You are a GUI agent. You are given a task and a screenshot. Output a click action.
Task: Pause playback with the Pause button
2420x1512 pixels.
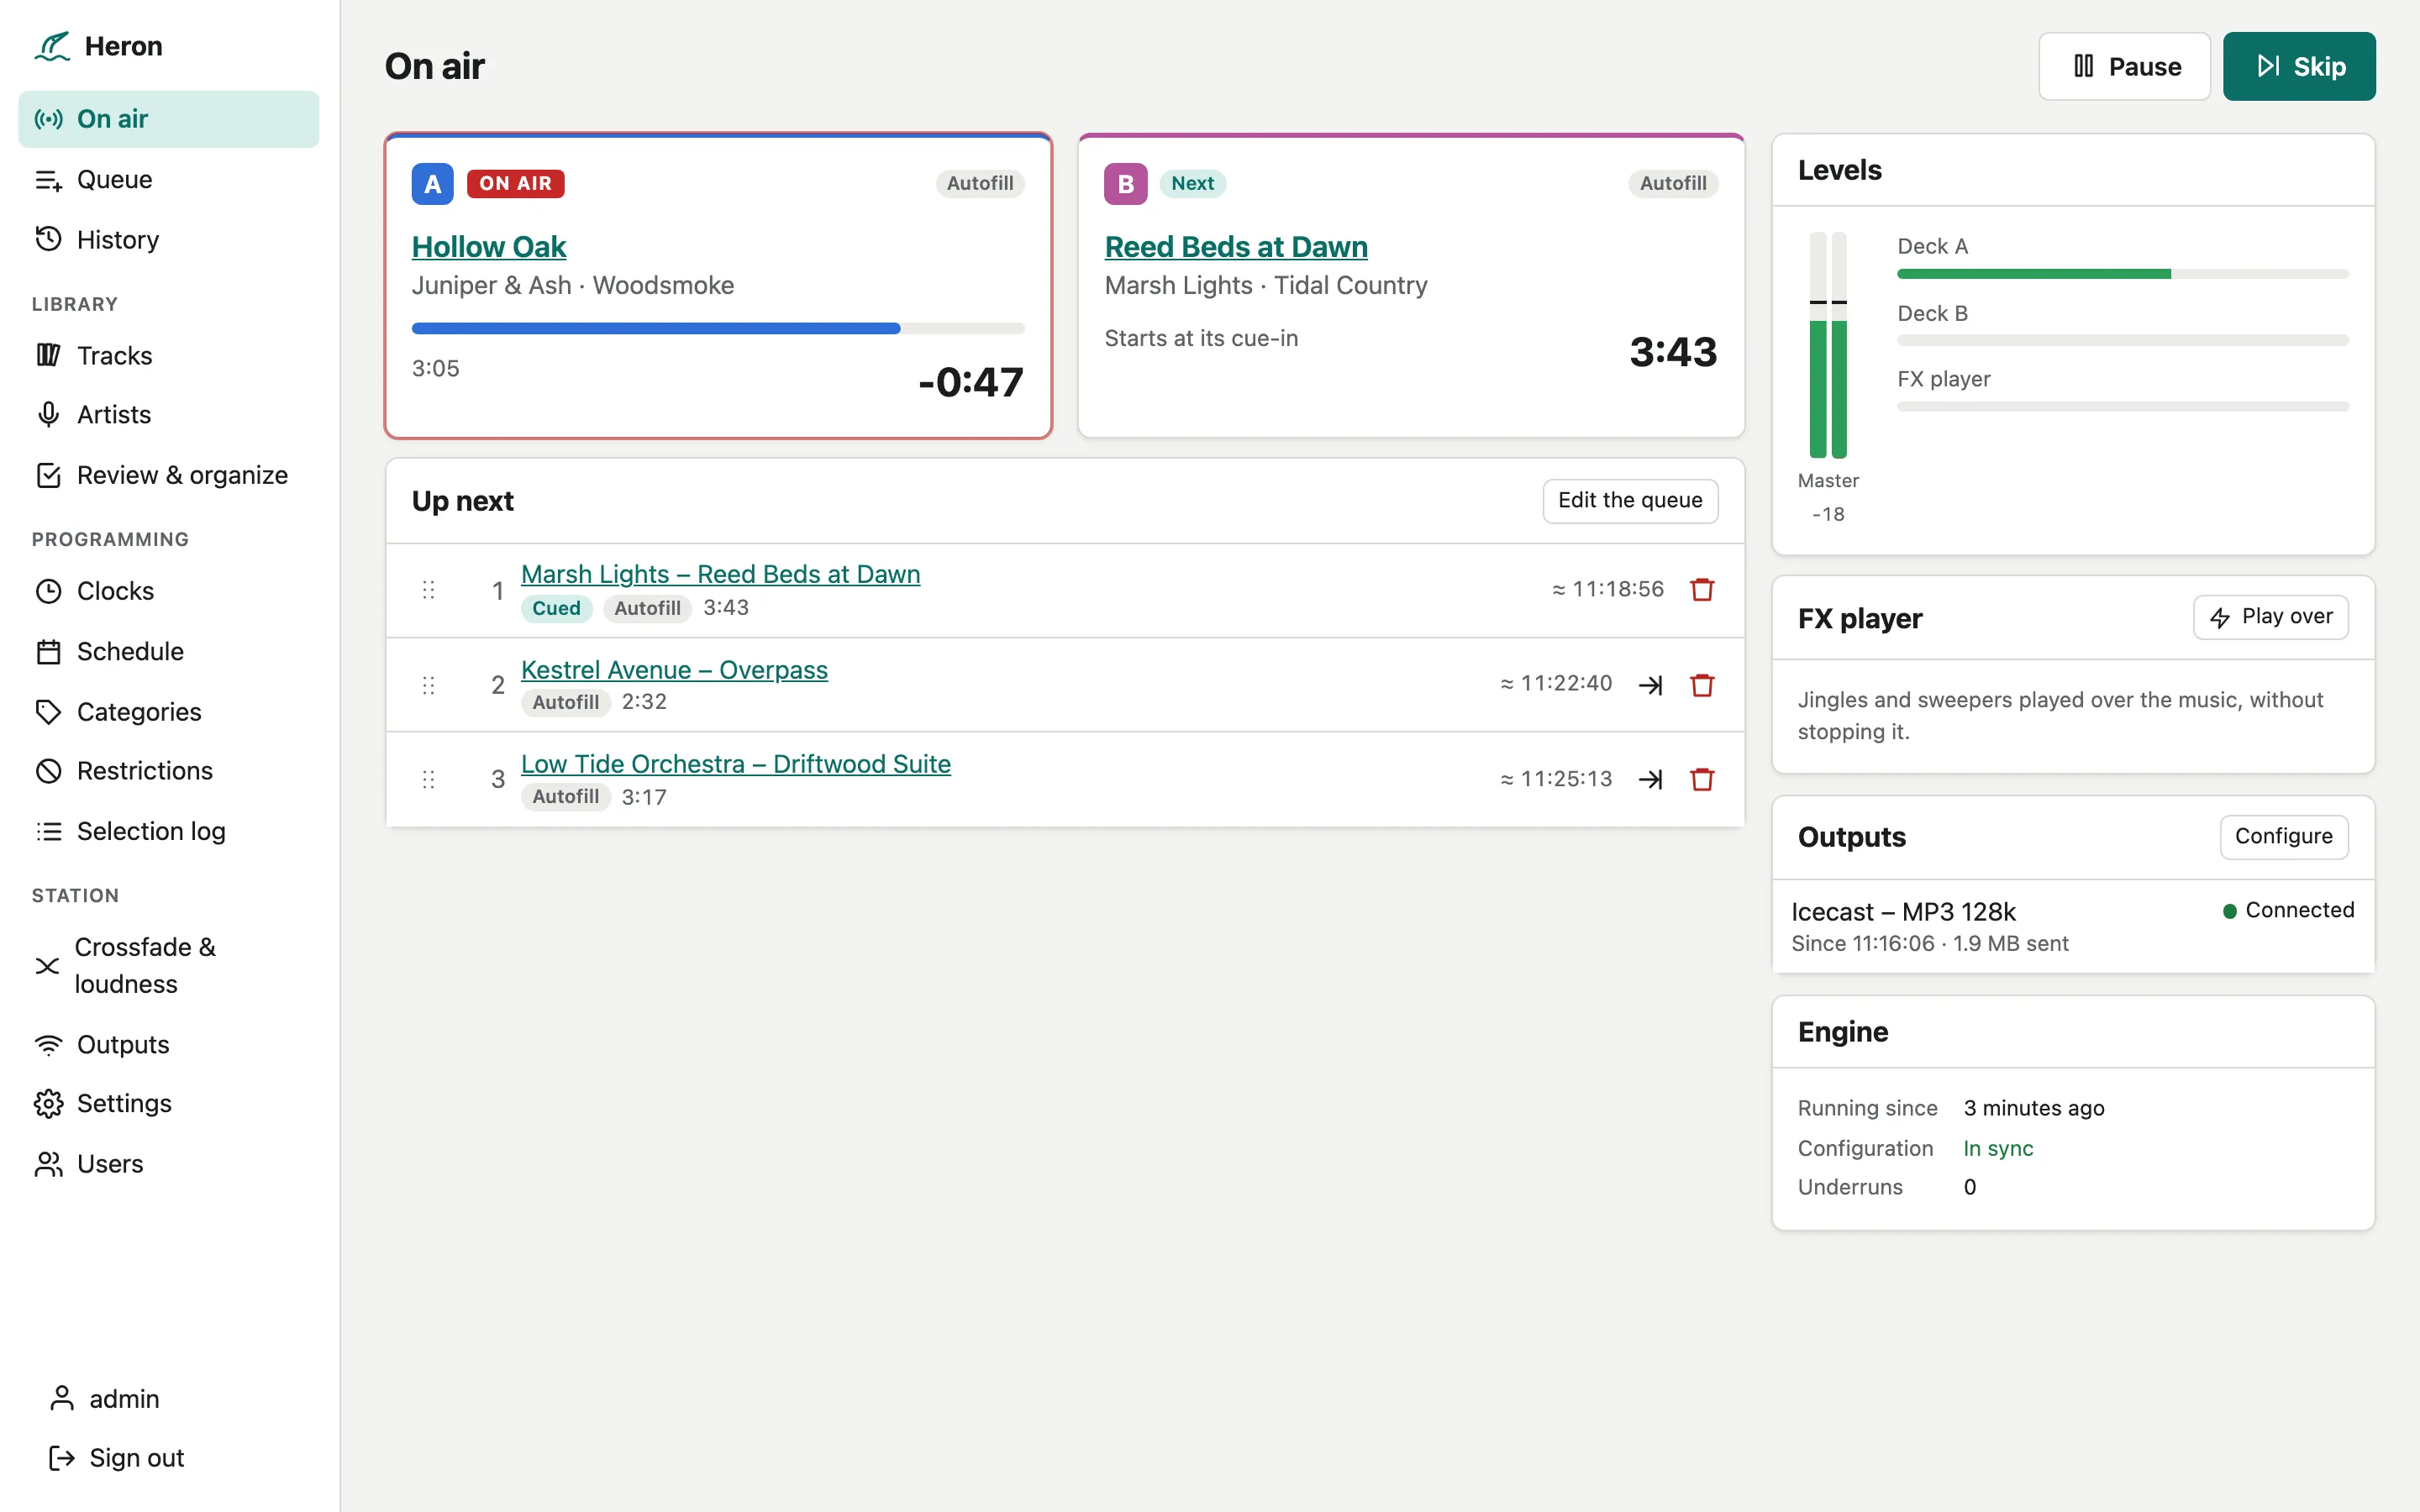click(x=2124, y=66)
